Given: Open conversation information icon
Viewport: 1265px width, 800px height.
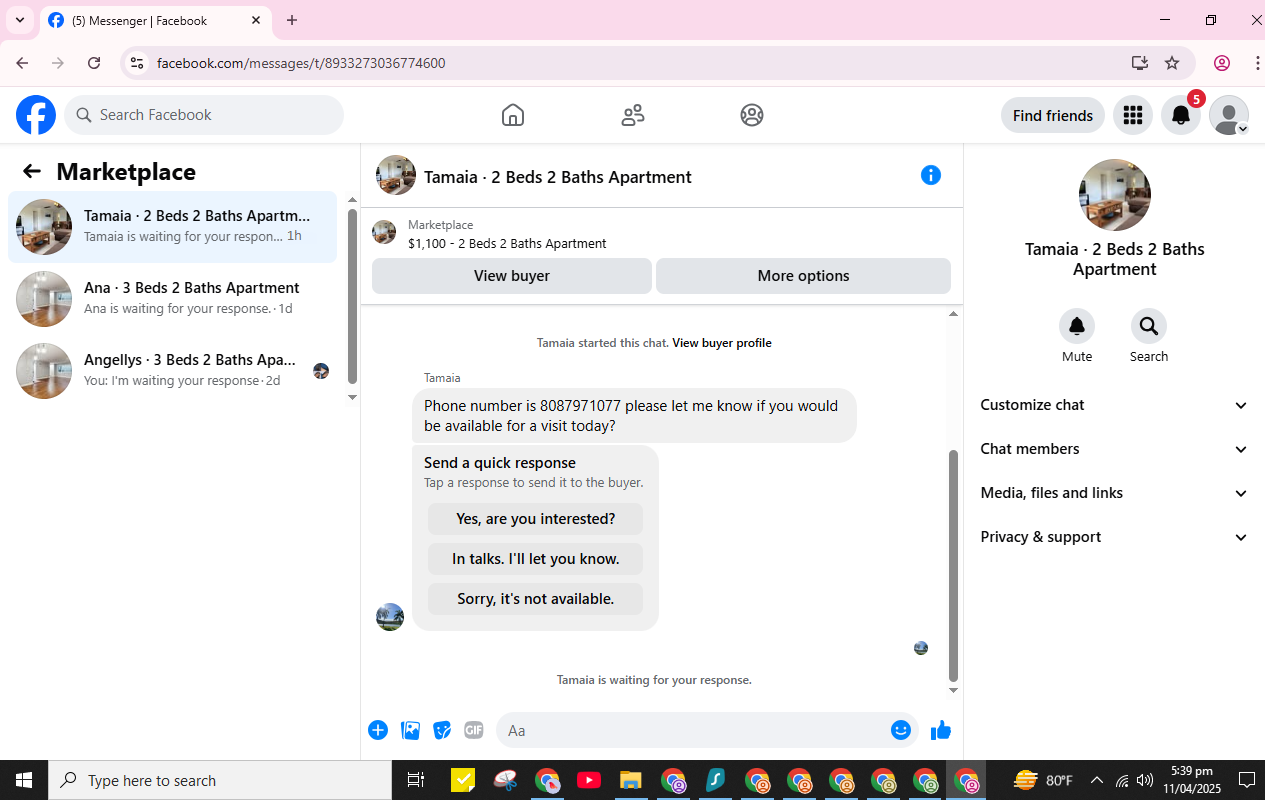Looking at the screenshot, I should [x=931, y=175].
